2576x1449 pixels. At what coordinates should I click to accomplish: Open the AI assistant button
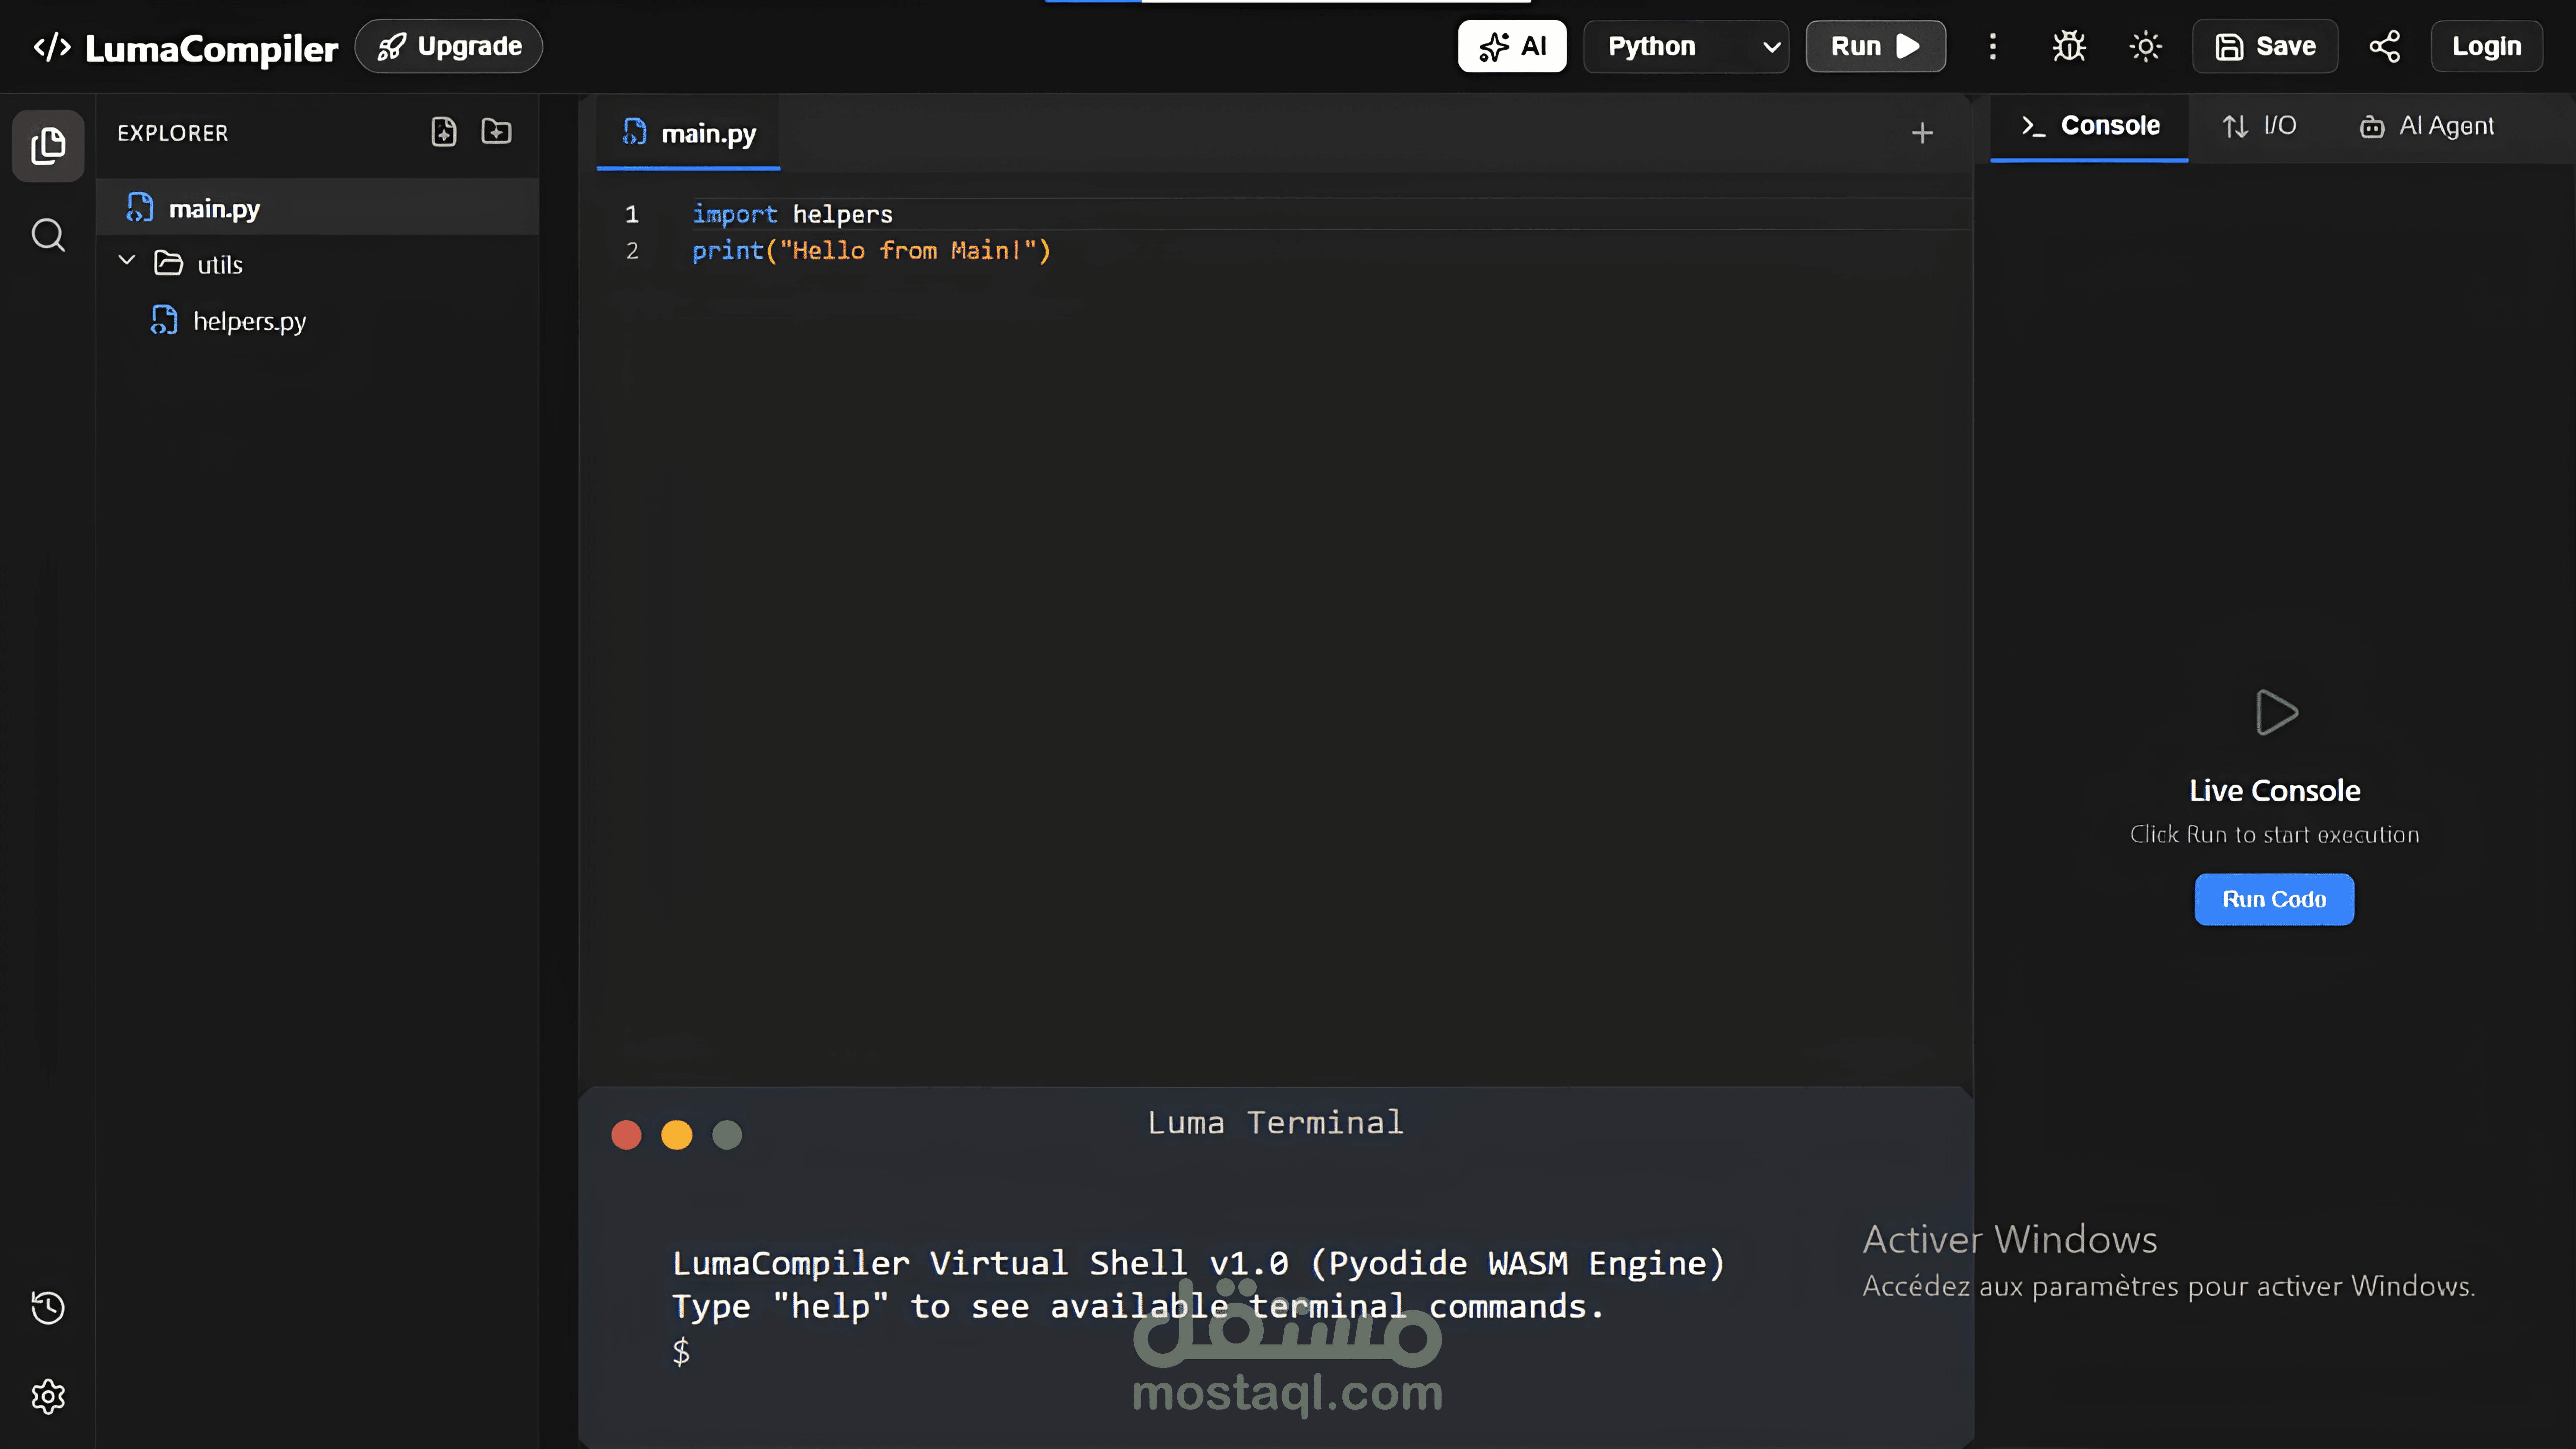[1512, 46]
